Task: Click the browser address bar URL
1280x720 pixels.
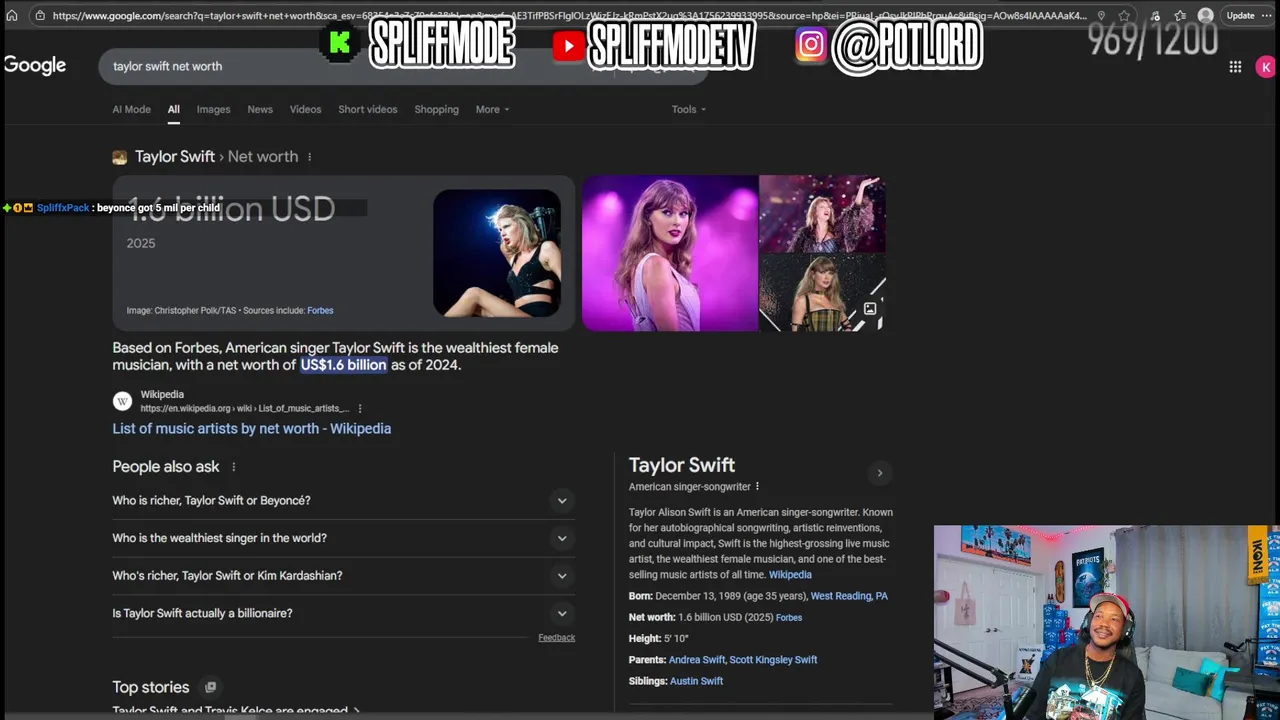Action: [570, 16]
